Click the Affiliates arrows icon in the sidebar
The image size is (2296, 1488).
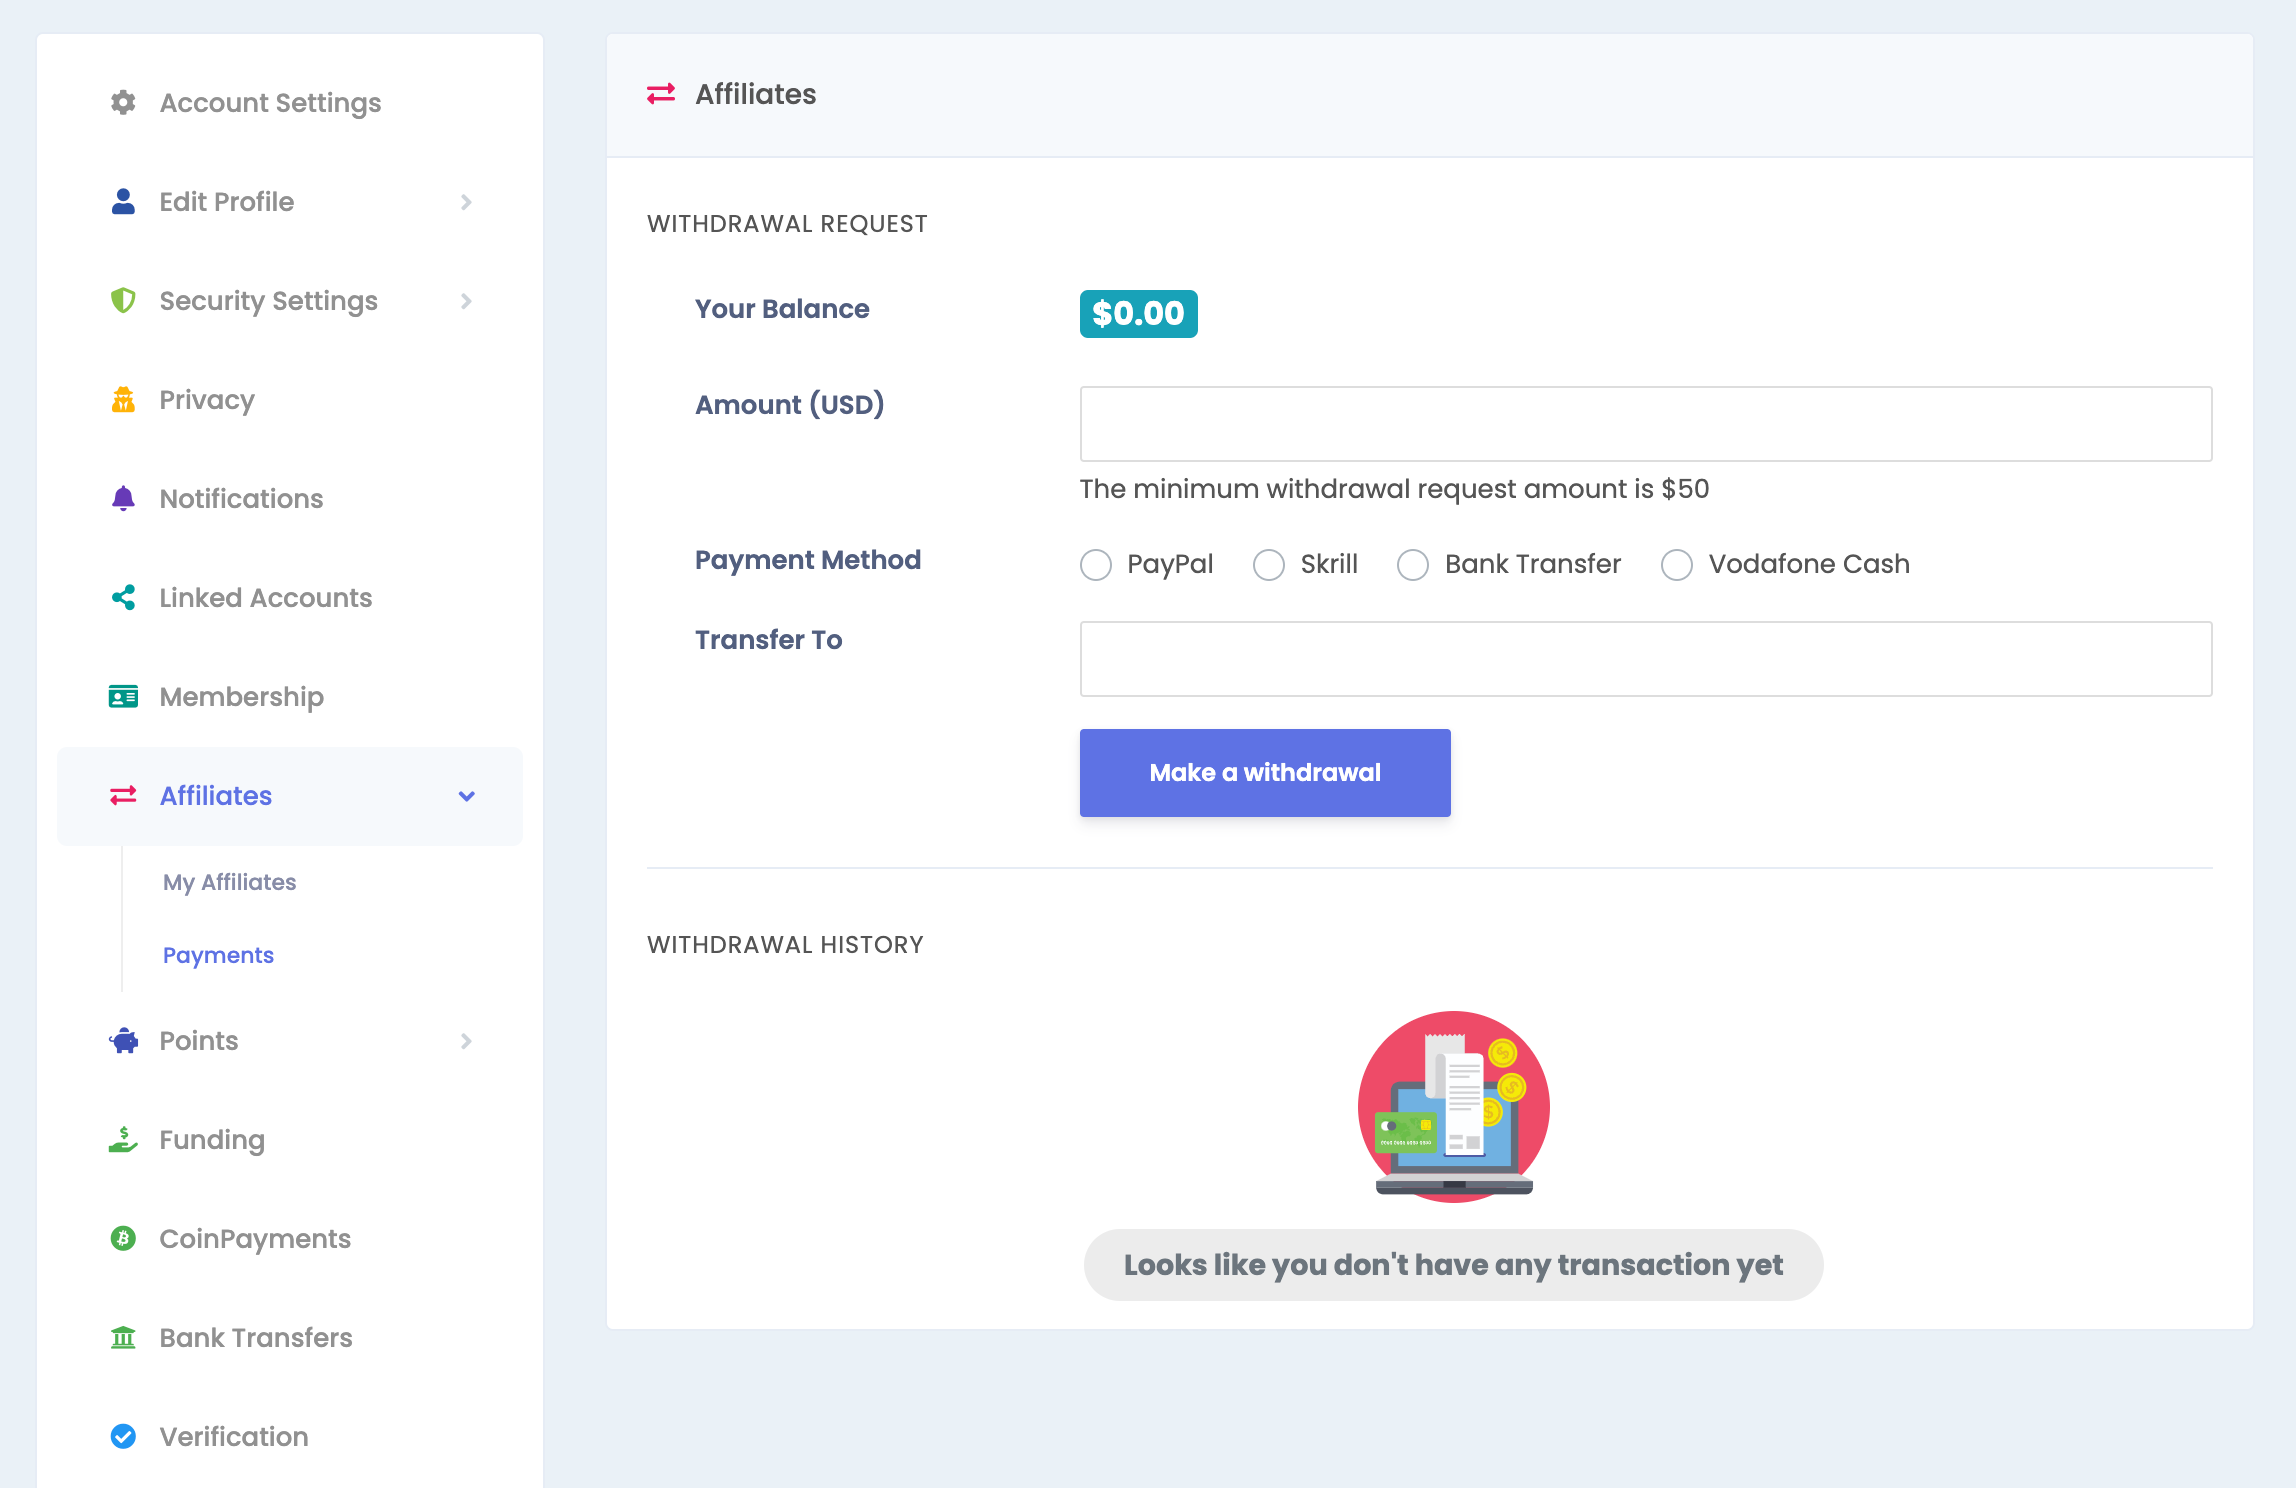123,796
